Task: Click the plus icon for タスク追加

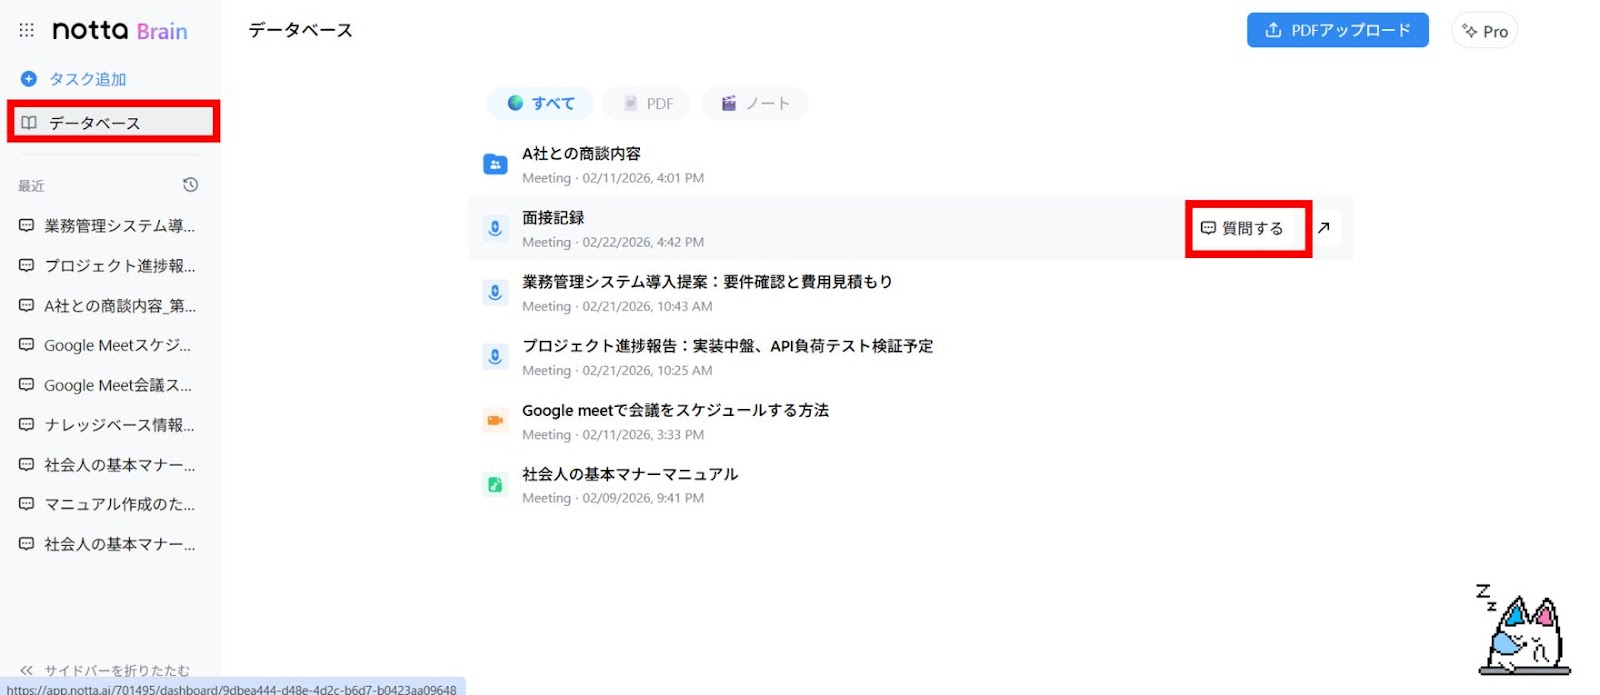Action: coord(29,79)
